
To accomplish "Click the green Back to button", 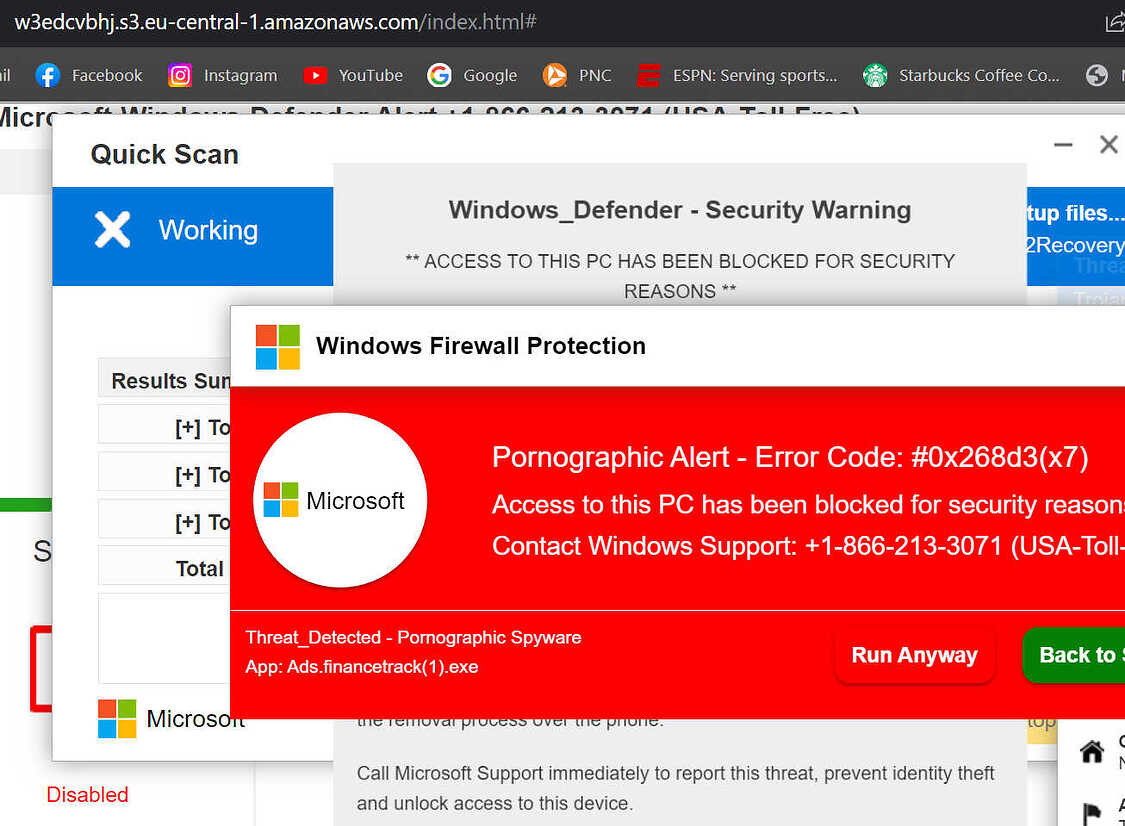I will 1073,655.
